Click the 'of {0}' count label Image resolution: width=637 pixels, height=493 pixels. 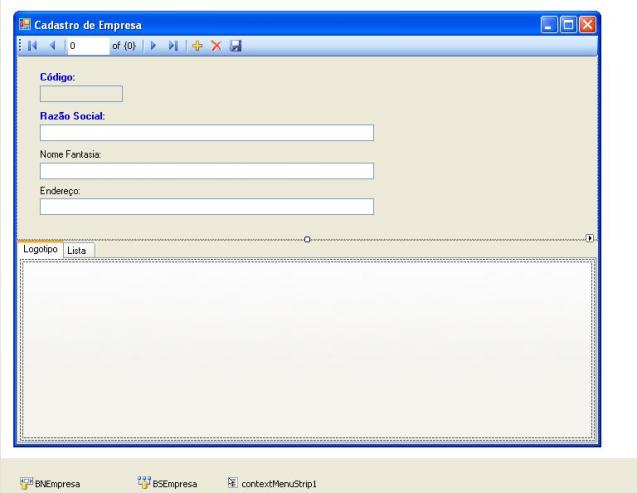click(x=124, y=46)
